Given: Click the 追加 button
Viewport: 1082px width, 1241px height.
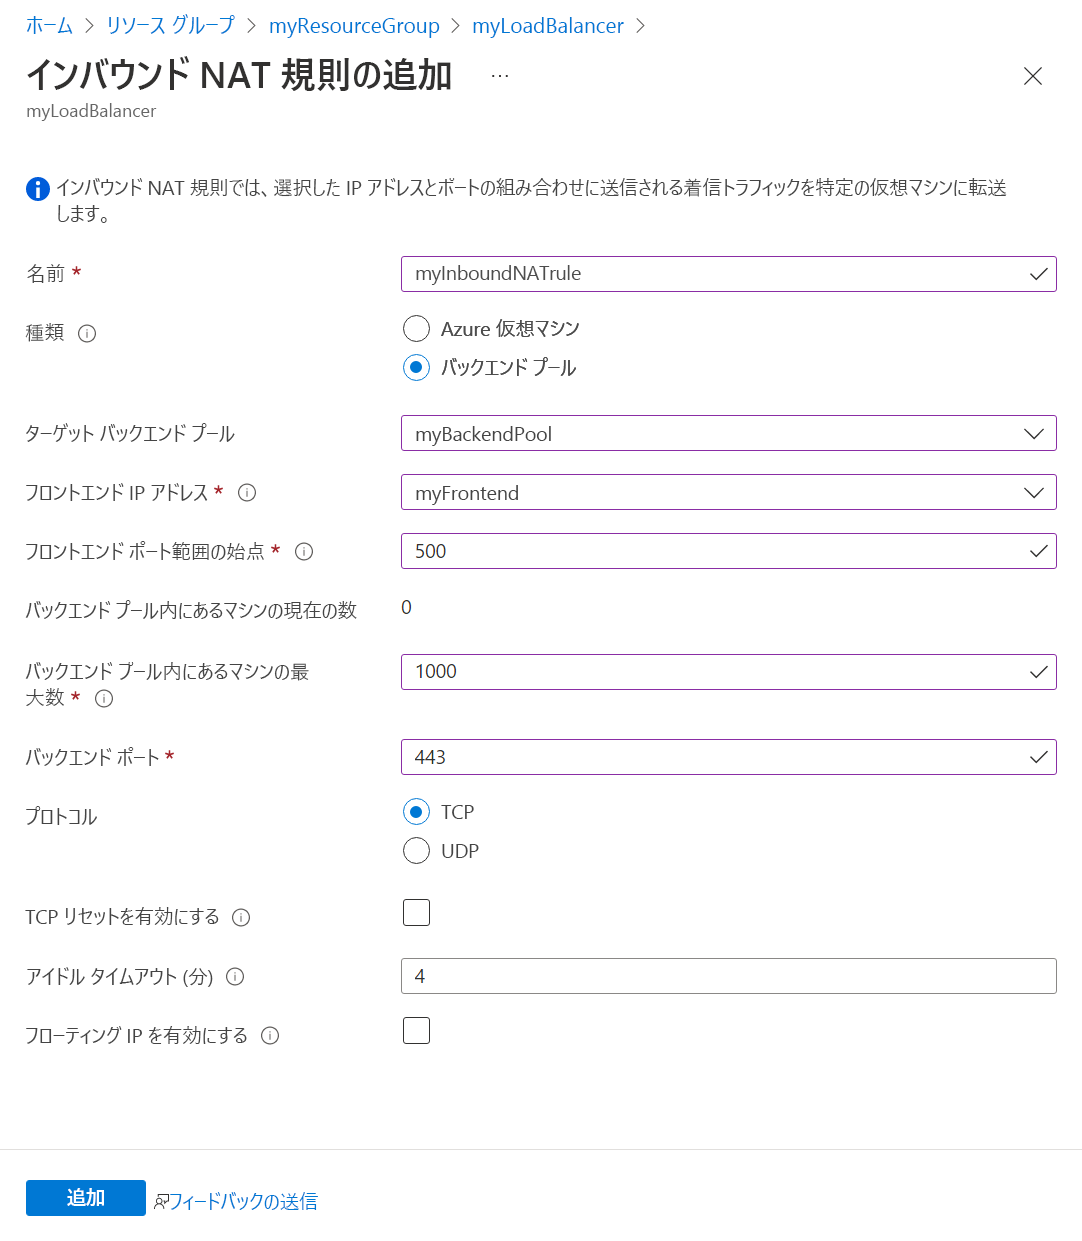Looking at the screenshot, I should pos(85,1197).
